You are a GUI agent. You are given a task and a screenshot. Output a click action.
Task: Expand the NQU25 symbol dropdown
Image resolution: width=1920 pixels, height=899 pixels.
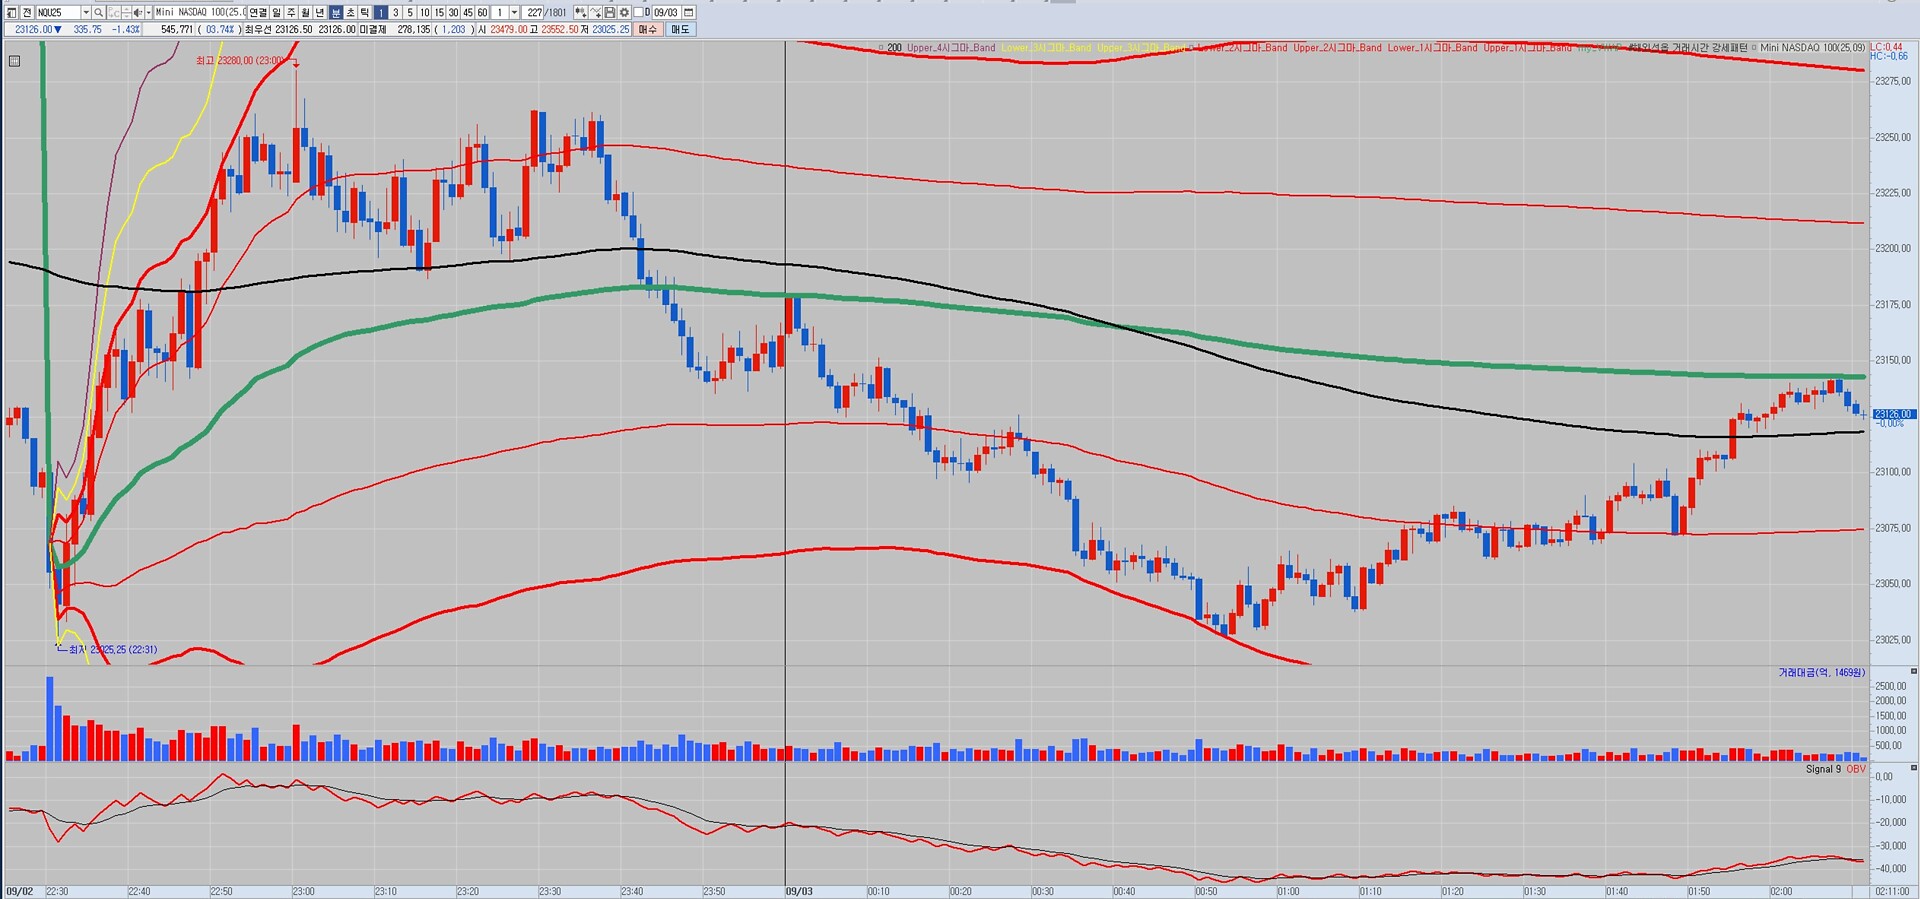coord(86,13)
